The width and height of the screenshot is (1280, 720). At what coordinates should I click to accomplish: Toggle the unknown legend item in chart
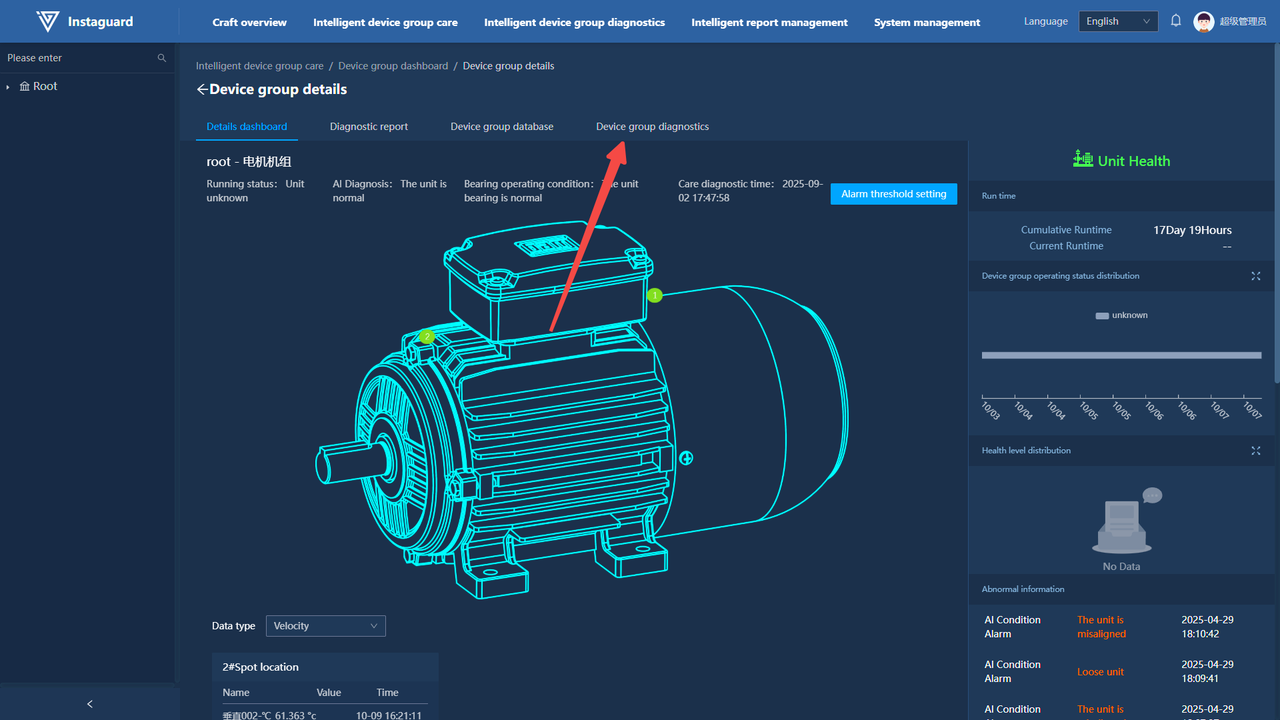click(x=1121, y=315)
